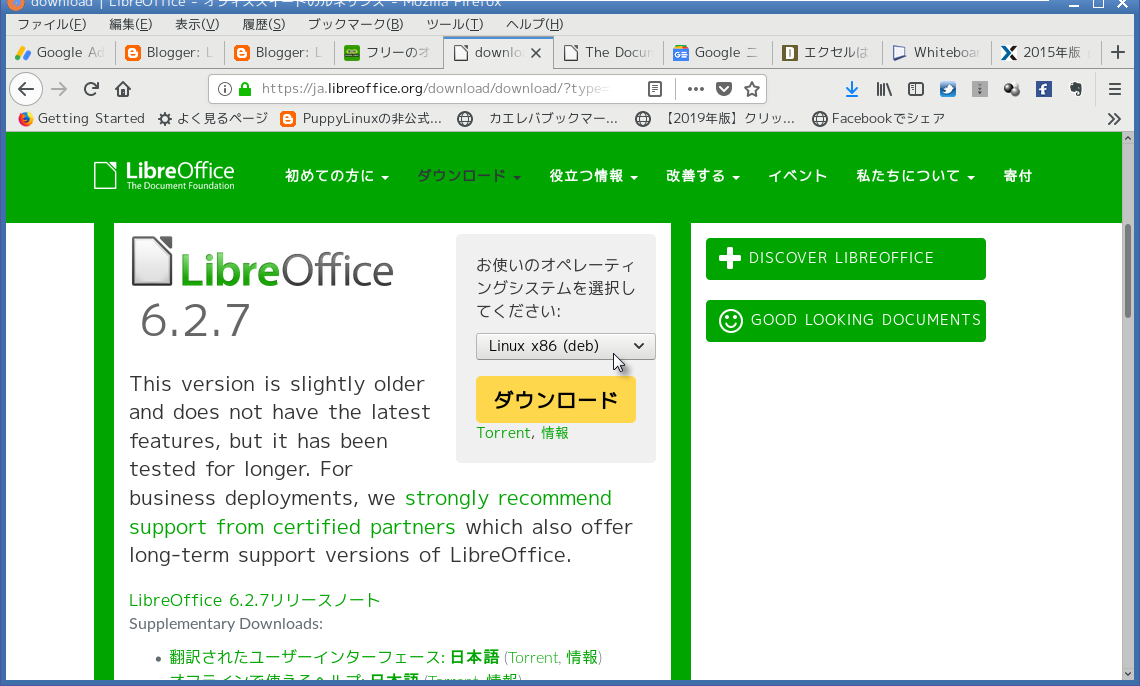Viewport: 1140px width, 686px height.
Task: Open the PuppyLinuxの非公式 bookmark
Action: (x=361, y=118)
